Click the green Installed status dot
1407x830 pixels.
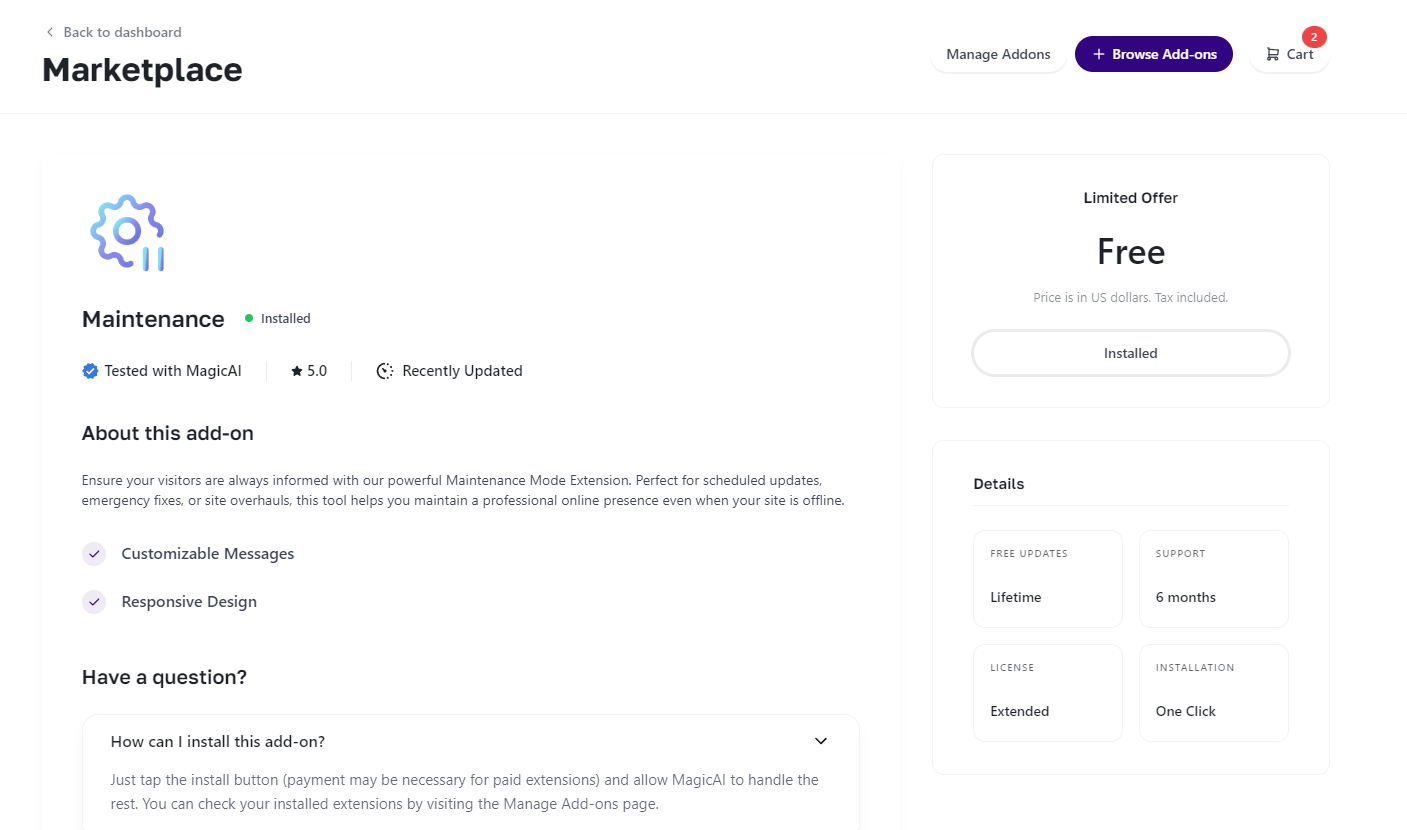pos(249,319)
